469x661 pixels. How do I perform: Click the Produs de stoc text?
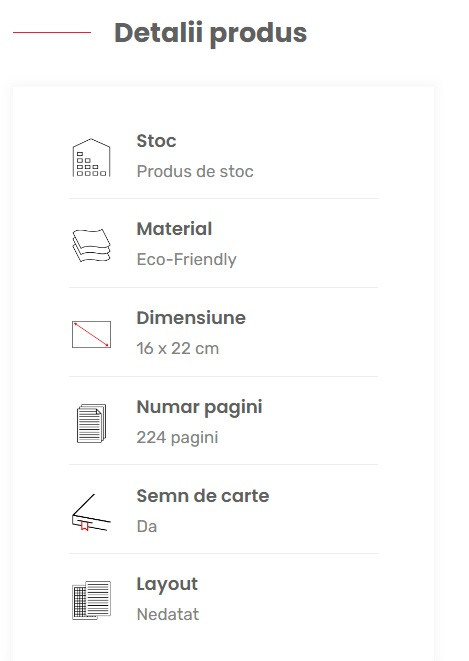pos(195,172)
